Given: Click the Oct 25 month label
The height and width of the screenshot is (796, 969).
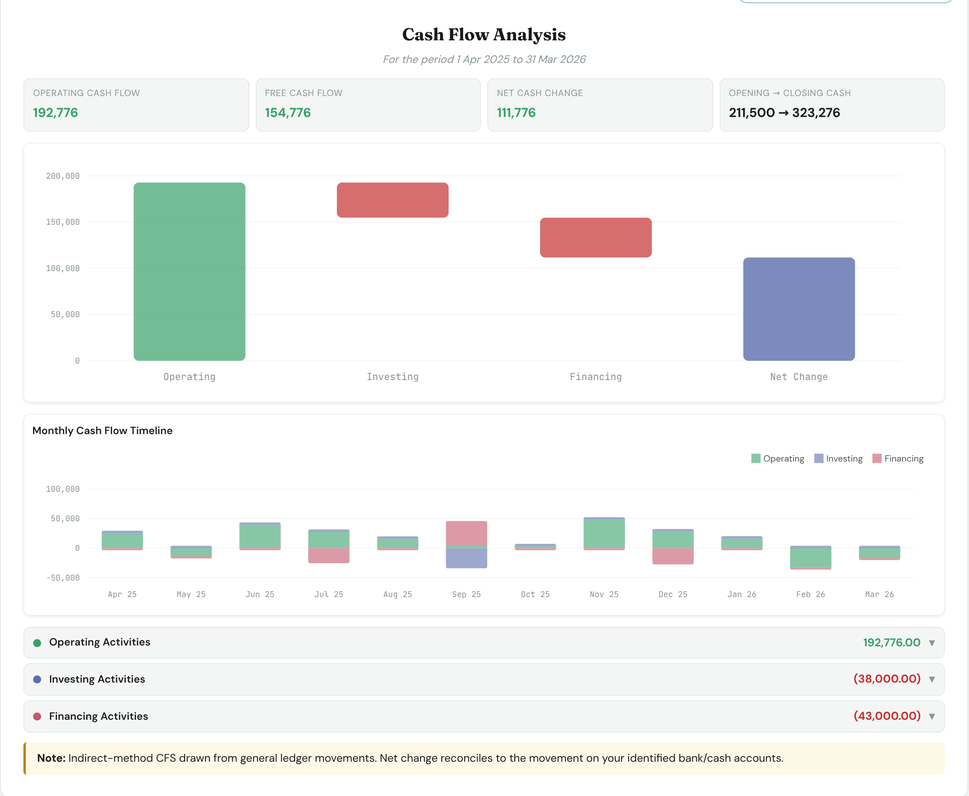Looking at the screenshot, I should tap(535, 594).
